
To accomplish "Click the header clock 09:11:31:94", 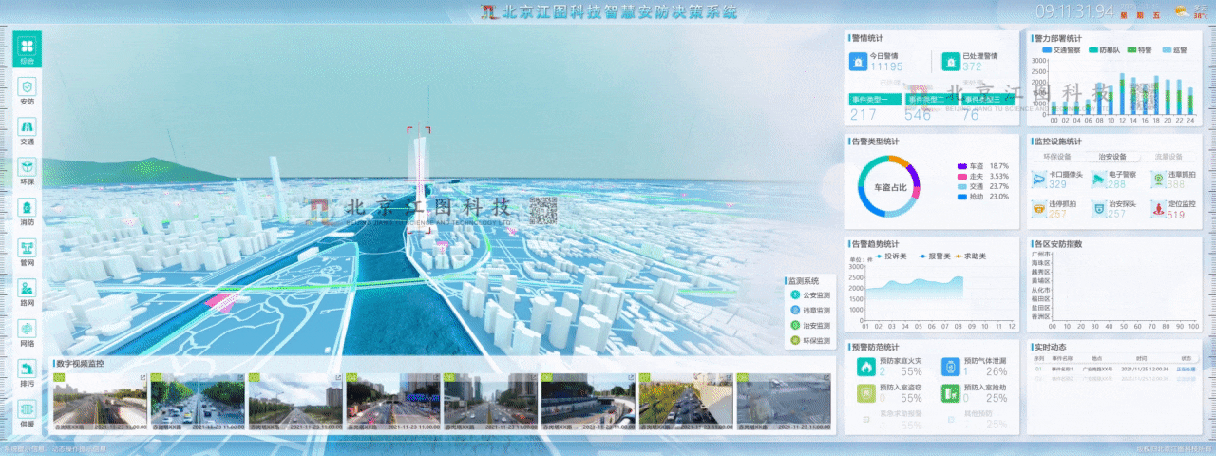I will [1075, 12].
